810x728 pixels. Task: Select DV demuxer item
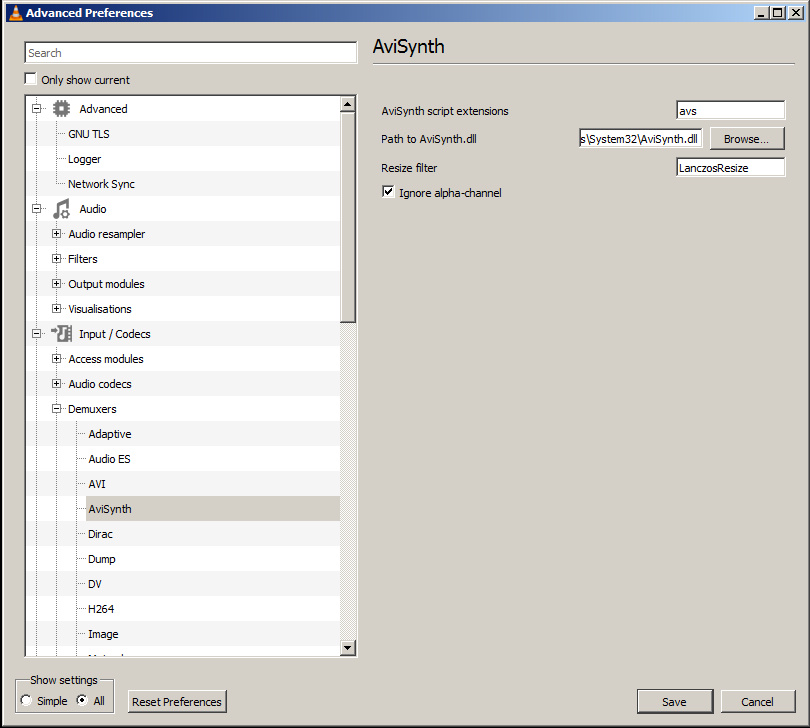click(95, 584)
